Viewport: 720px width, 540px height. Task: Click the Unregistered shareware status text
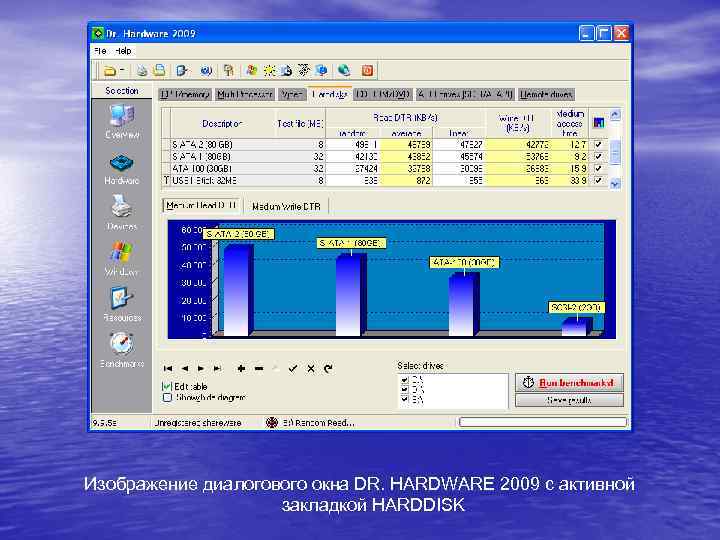[198, 422]
